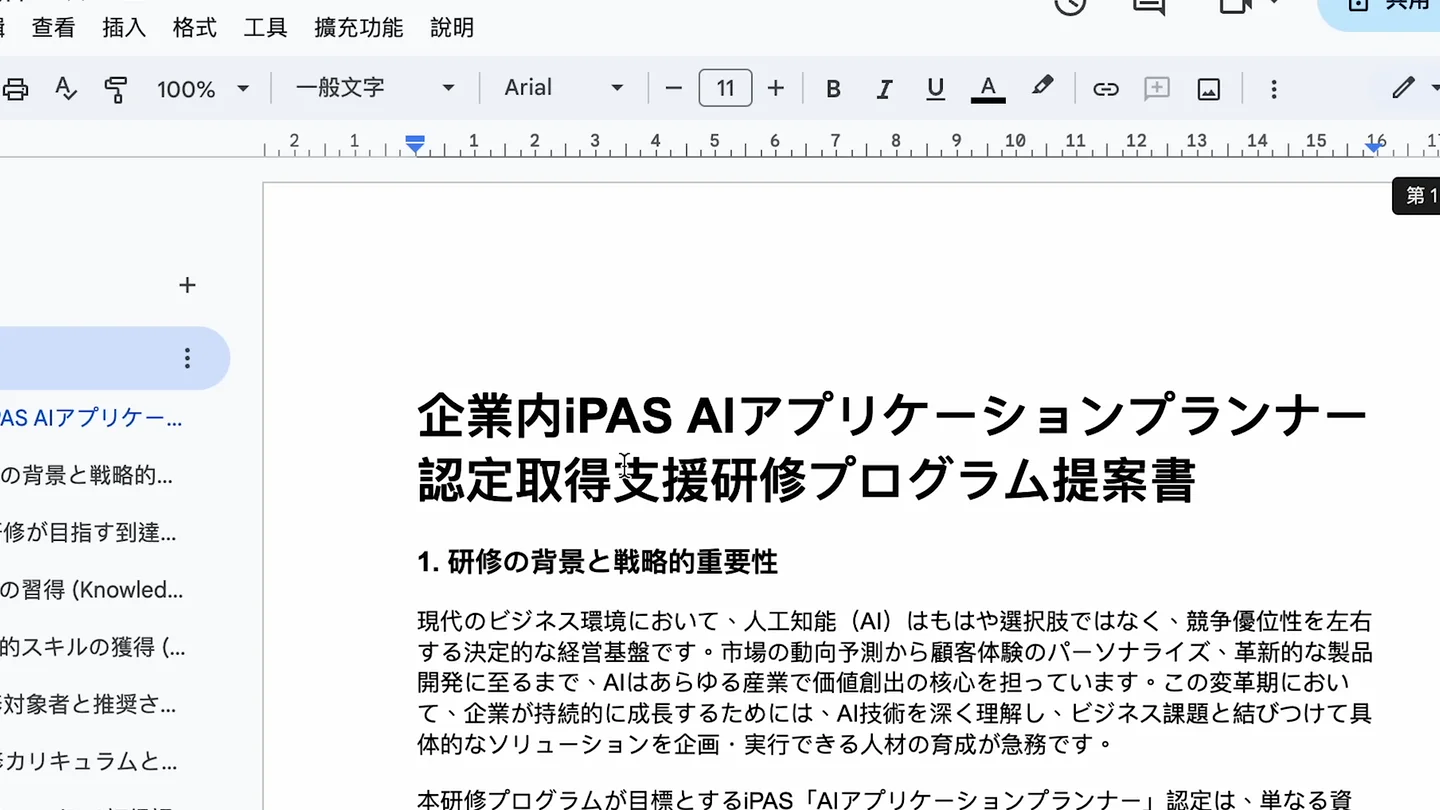Open the 擴充功能 menu
Image resolution: width=1440 pixels, height=810 pixels.
click(x=359, y=28)
